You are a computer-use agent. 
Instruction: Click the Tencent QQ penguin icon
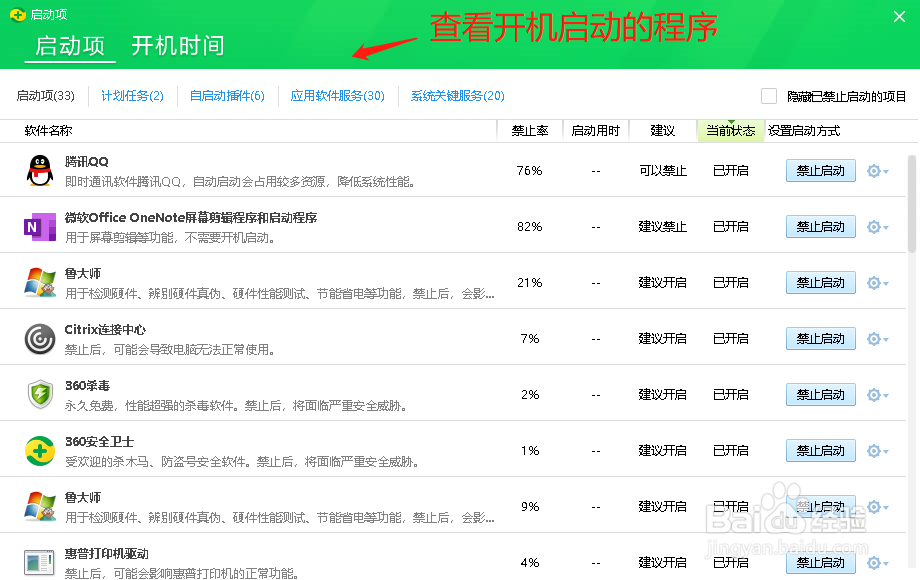tap(40, 171)
